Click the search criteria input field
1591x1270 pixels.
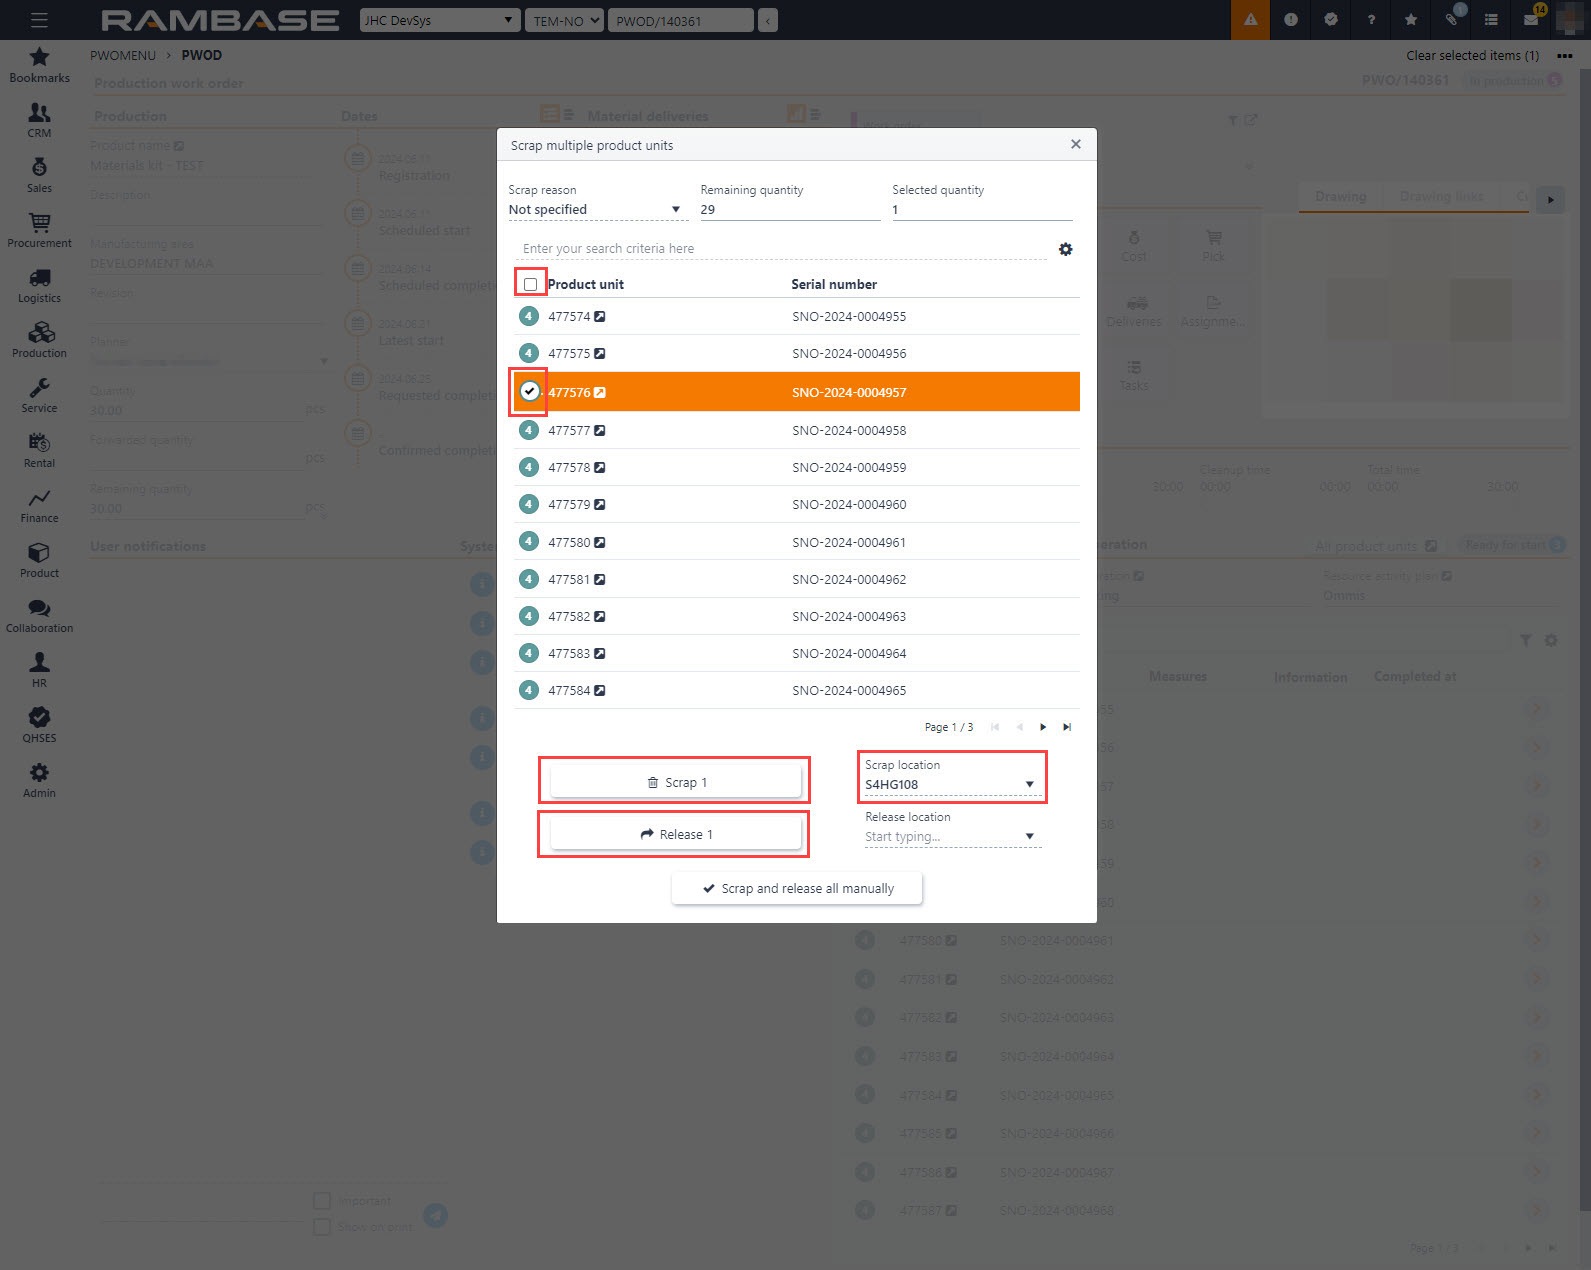pyautogui.click(x=780, y=249)
